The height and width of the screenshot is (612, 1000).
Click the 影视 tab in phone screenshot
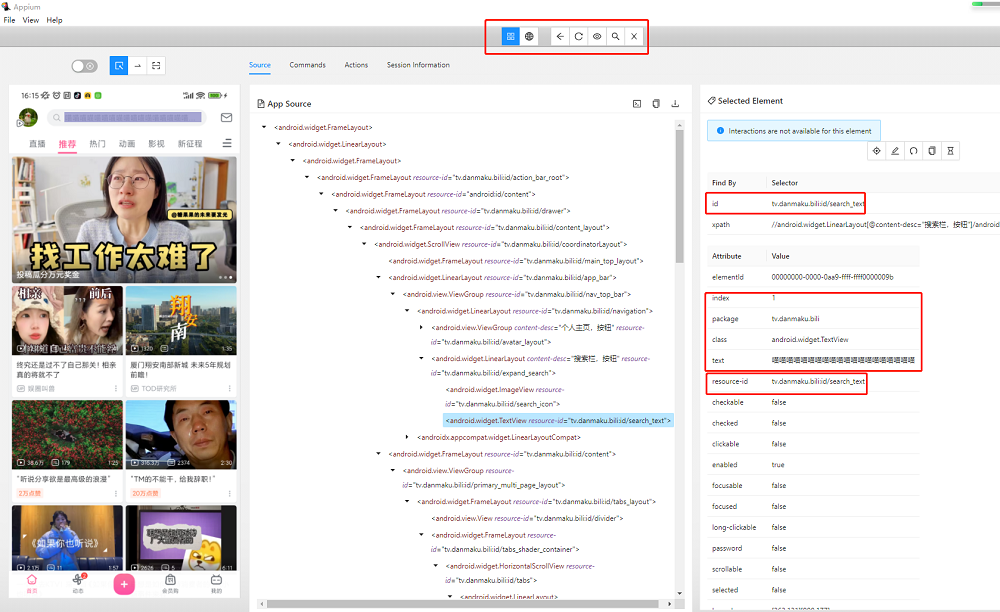(156, 144)
